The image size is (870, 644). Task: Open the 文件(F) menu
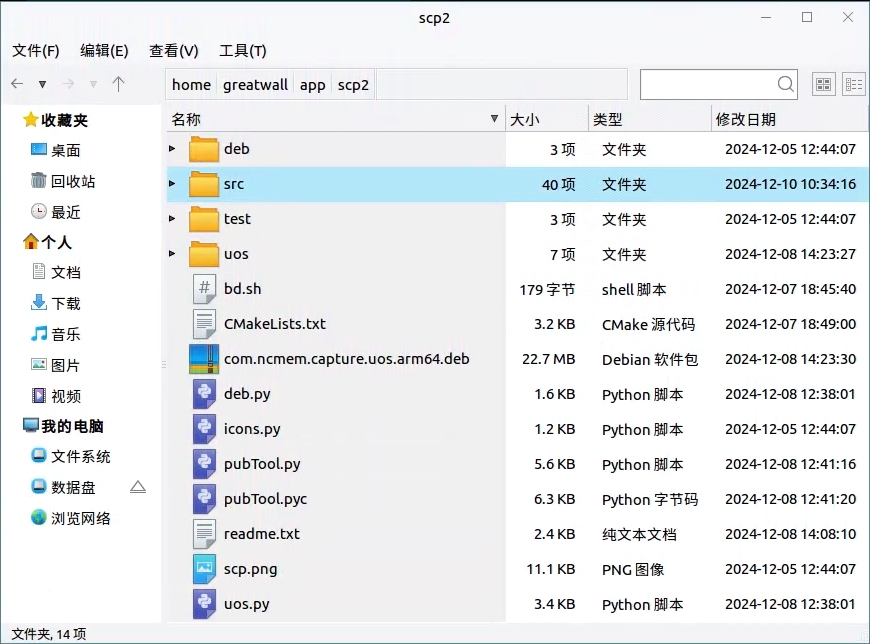35,51
